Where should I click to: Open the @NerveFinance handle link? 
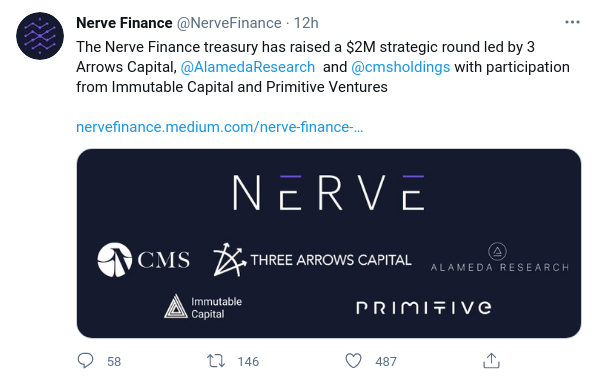click(x=229, y=23)
